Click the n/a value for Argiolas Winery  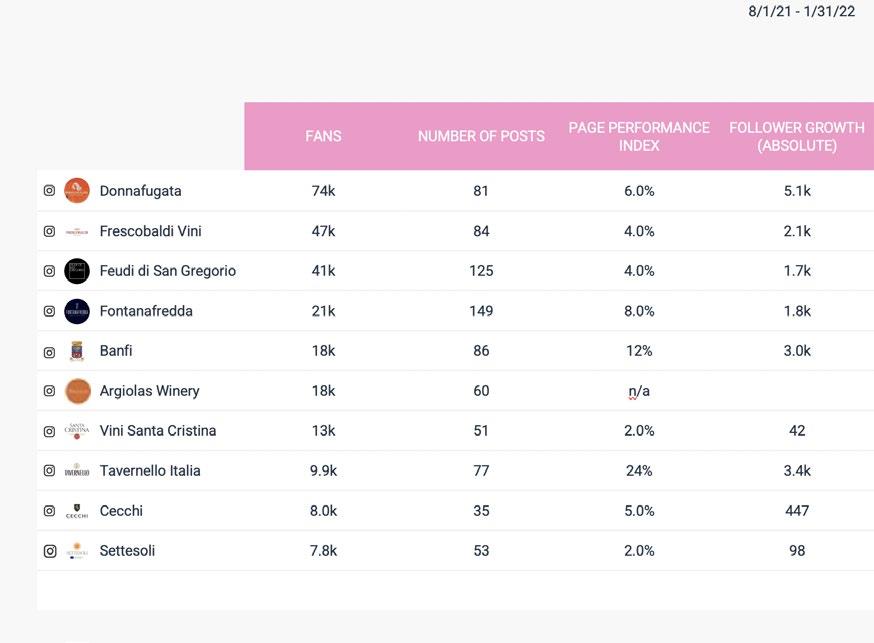(639, 391)
